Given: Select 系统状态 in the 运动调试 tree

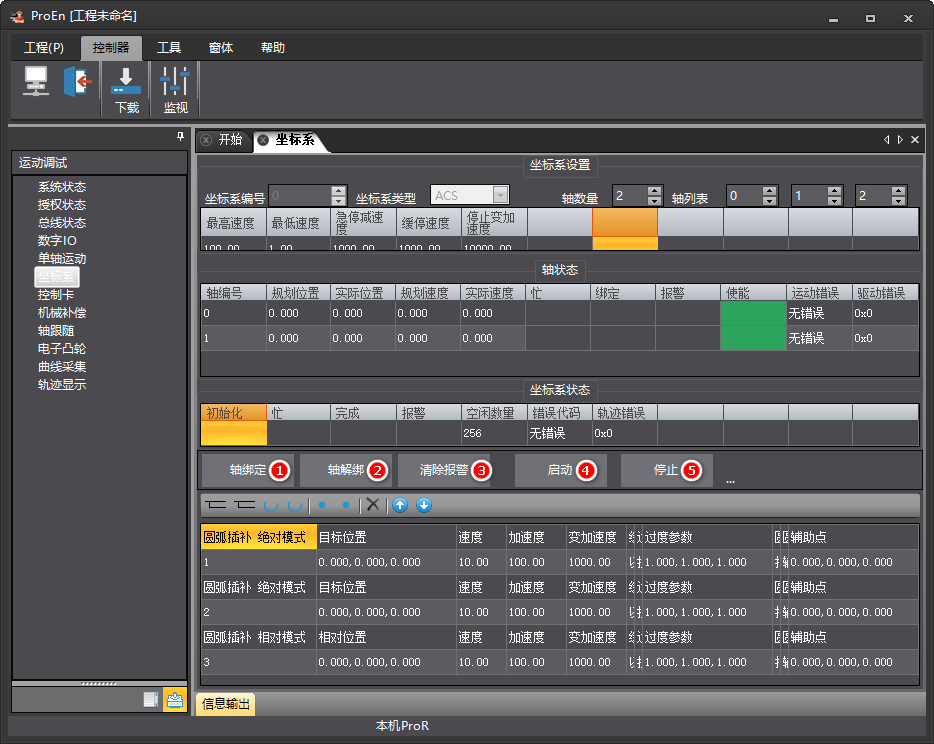Looking at the screenshot, I should coord(61,186).
